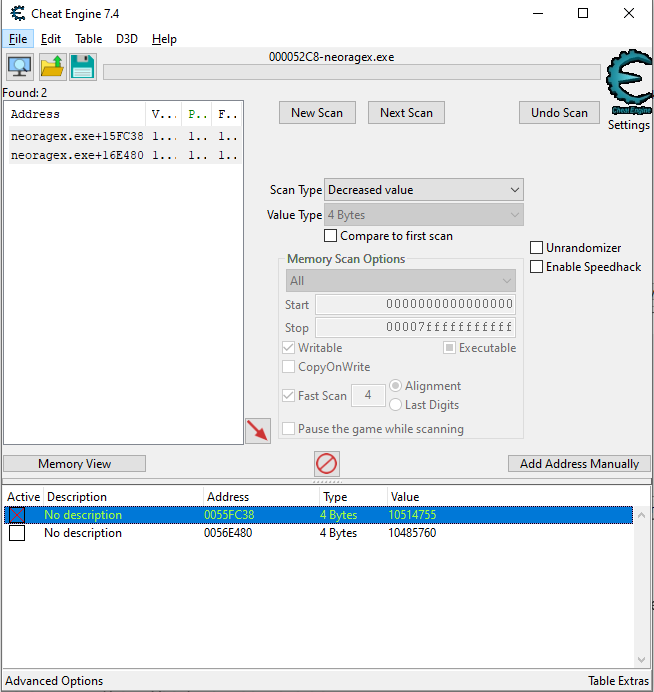
Task: Open the memory region All dropdown
Action: pos(401,281)
